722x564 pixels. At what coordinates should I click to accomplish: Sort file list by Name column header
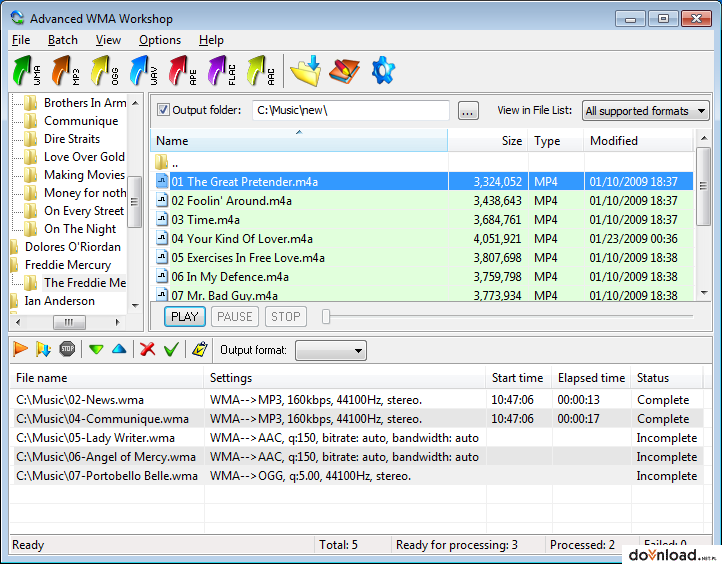[299, 140]
